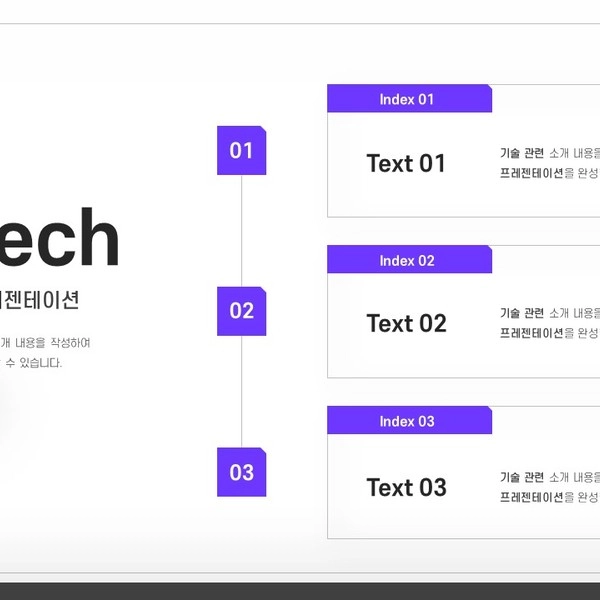Click the Index 02 purple label

point(408,260)
